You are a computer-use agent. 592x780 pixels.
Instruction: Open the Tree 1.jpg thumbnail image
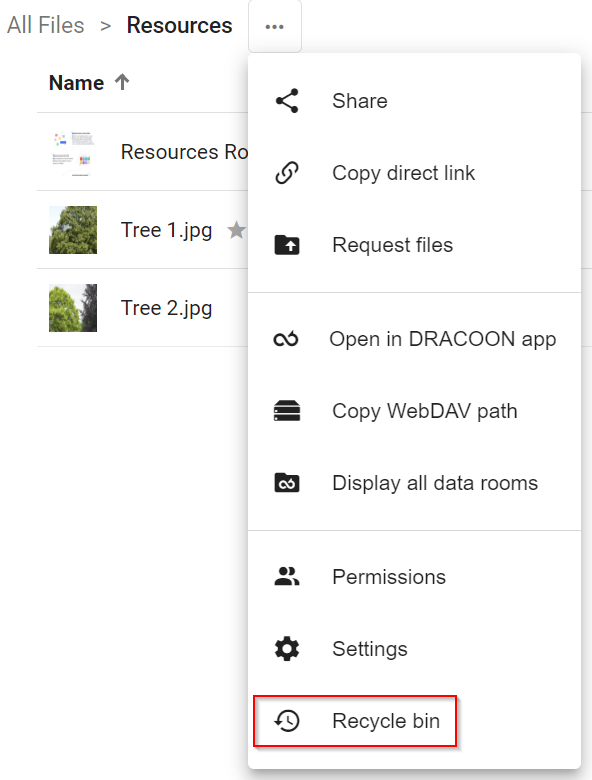point(73,230)
